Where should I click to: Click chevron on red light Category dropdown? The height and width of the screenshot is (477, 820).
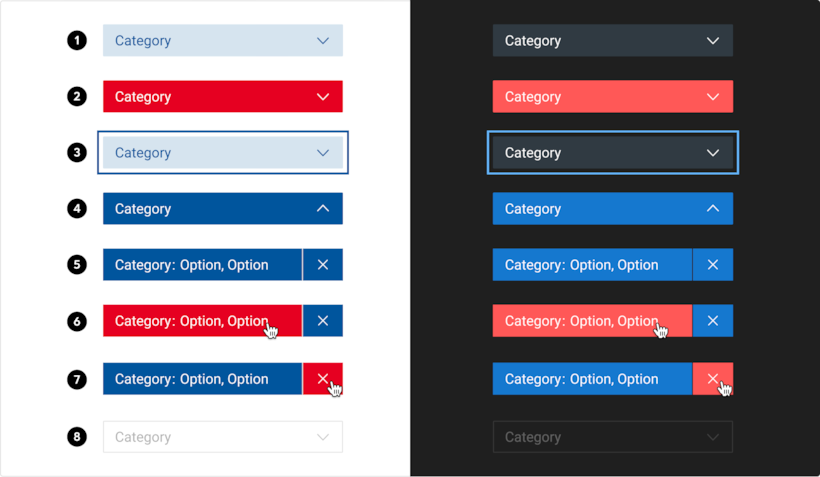pos(322,97)
